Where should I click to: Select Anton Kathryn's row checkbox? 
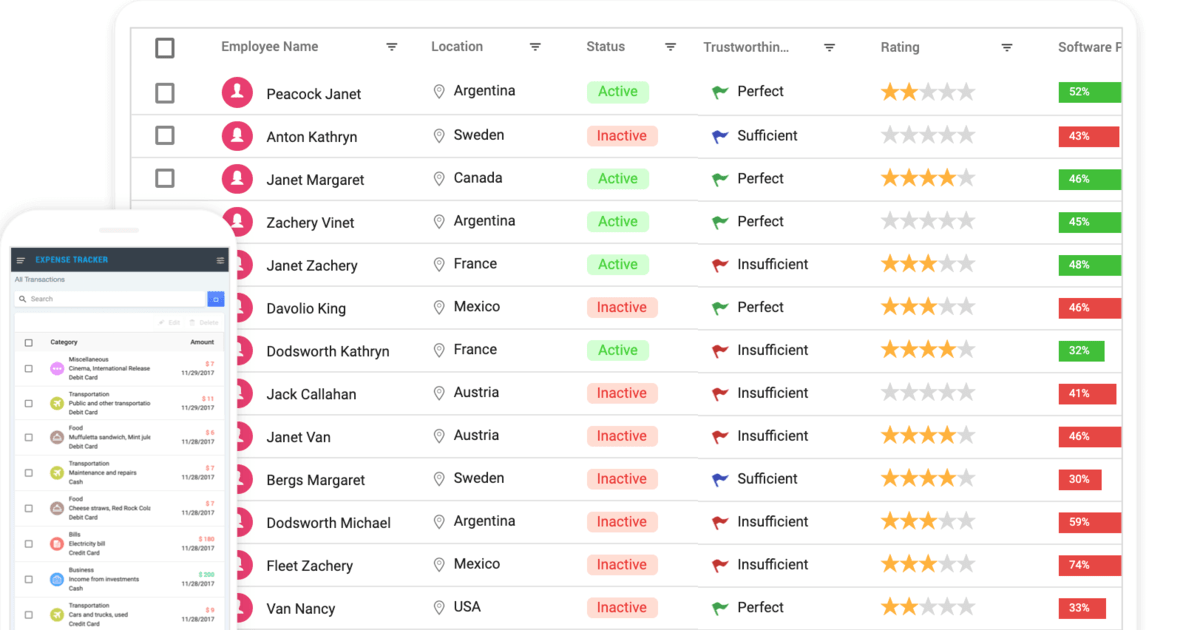165,136
